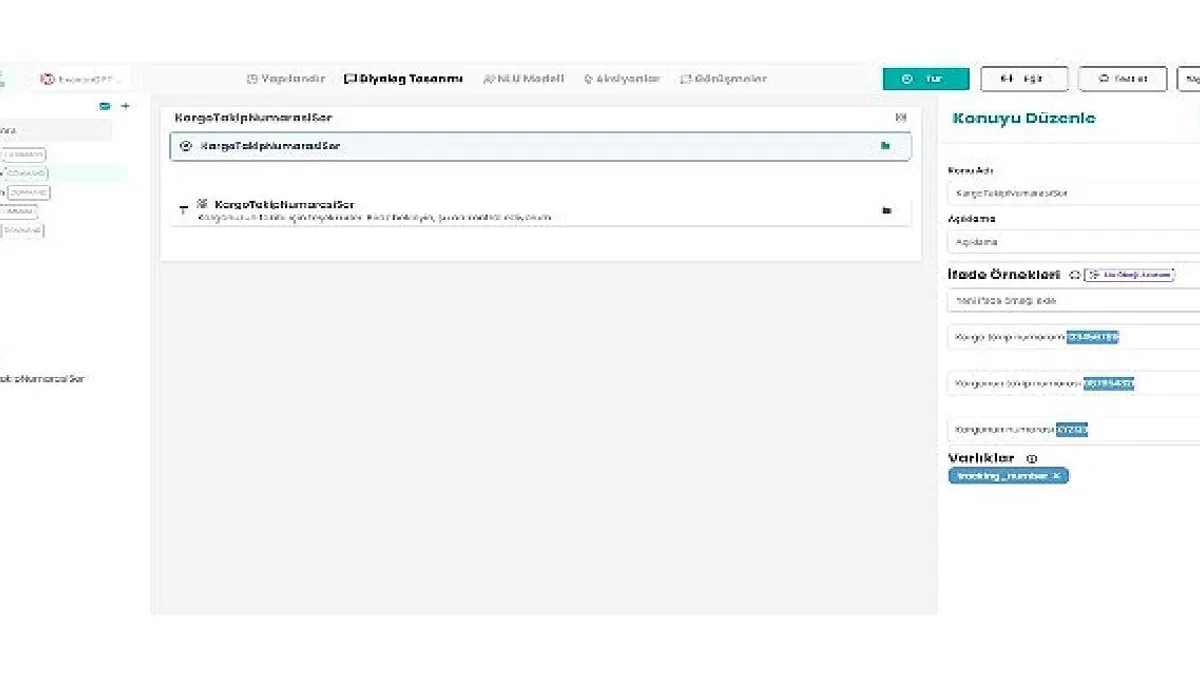The width and height of the screenshot is (1200, 675).
Task: Remove the tracking_number entity tag
Action: click(1056, 476)
